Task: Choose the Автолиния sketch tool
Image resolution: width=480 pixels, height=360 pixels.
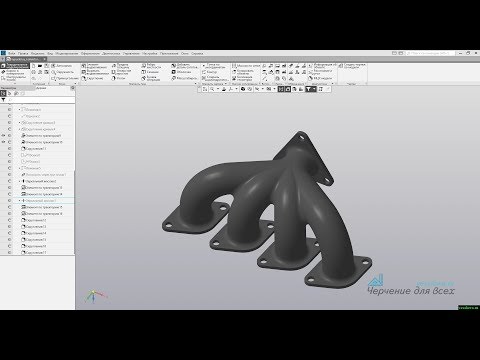Action: (62, 66)
